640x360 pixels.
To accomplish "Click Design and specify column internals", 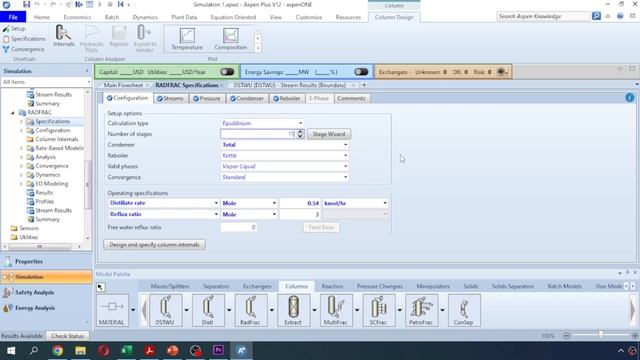I will click(154, 244).
